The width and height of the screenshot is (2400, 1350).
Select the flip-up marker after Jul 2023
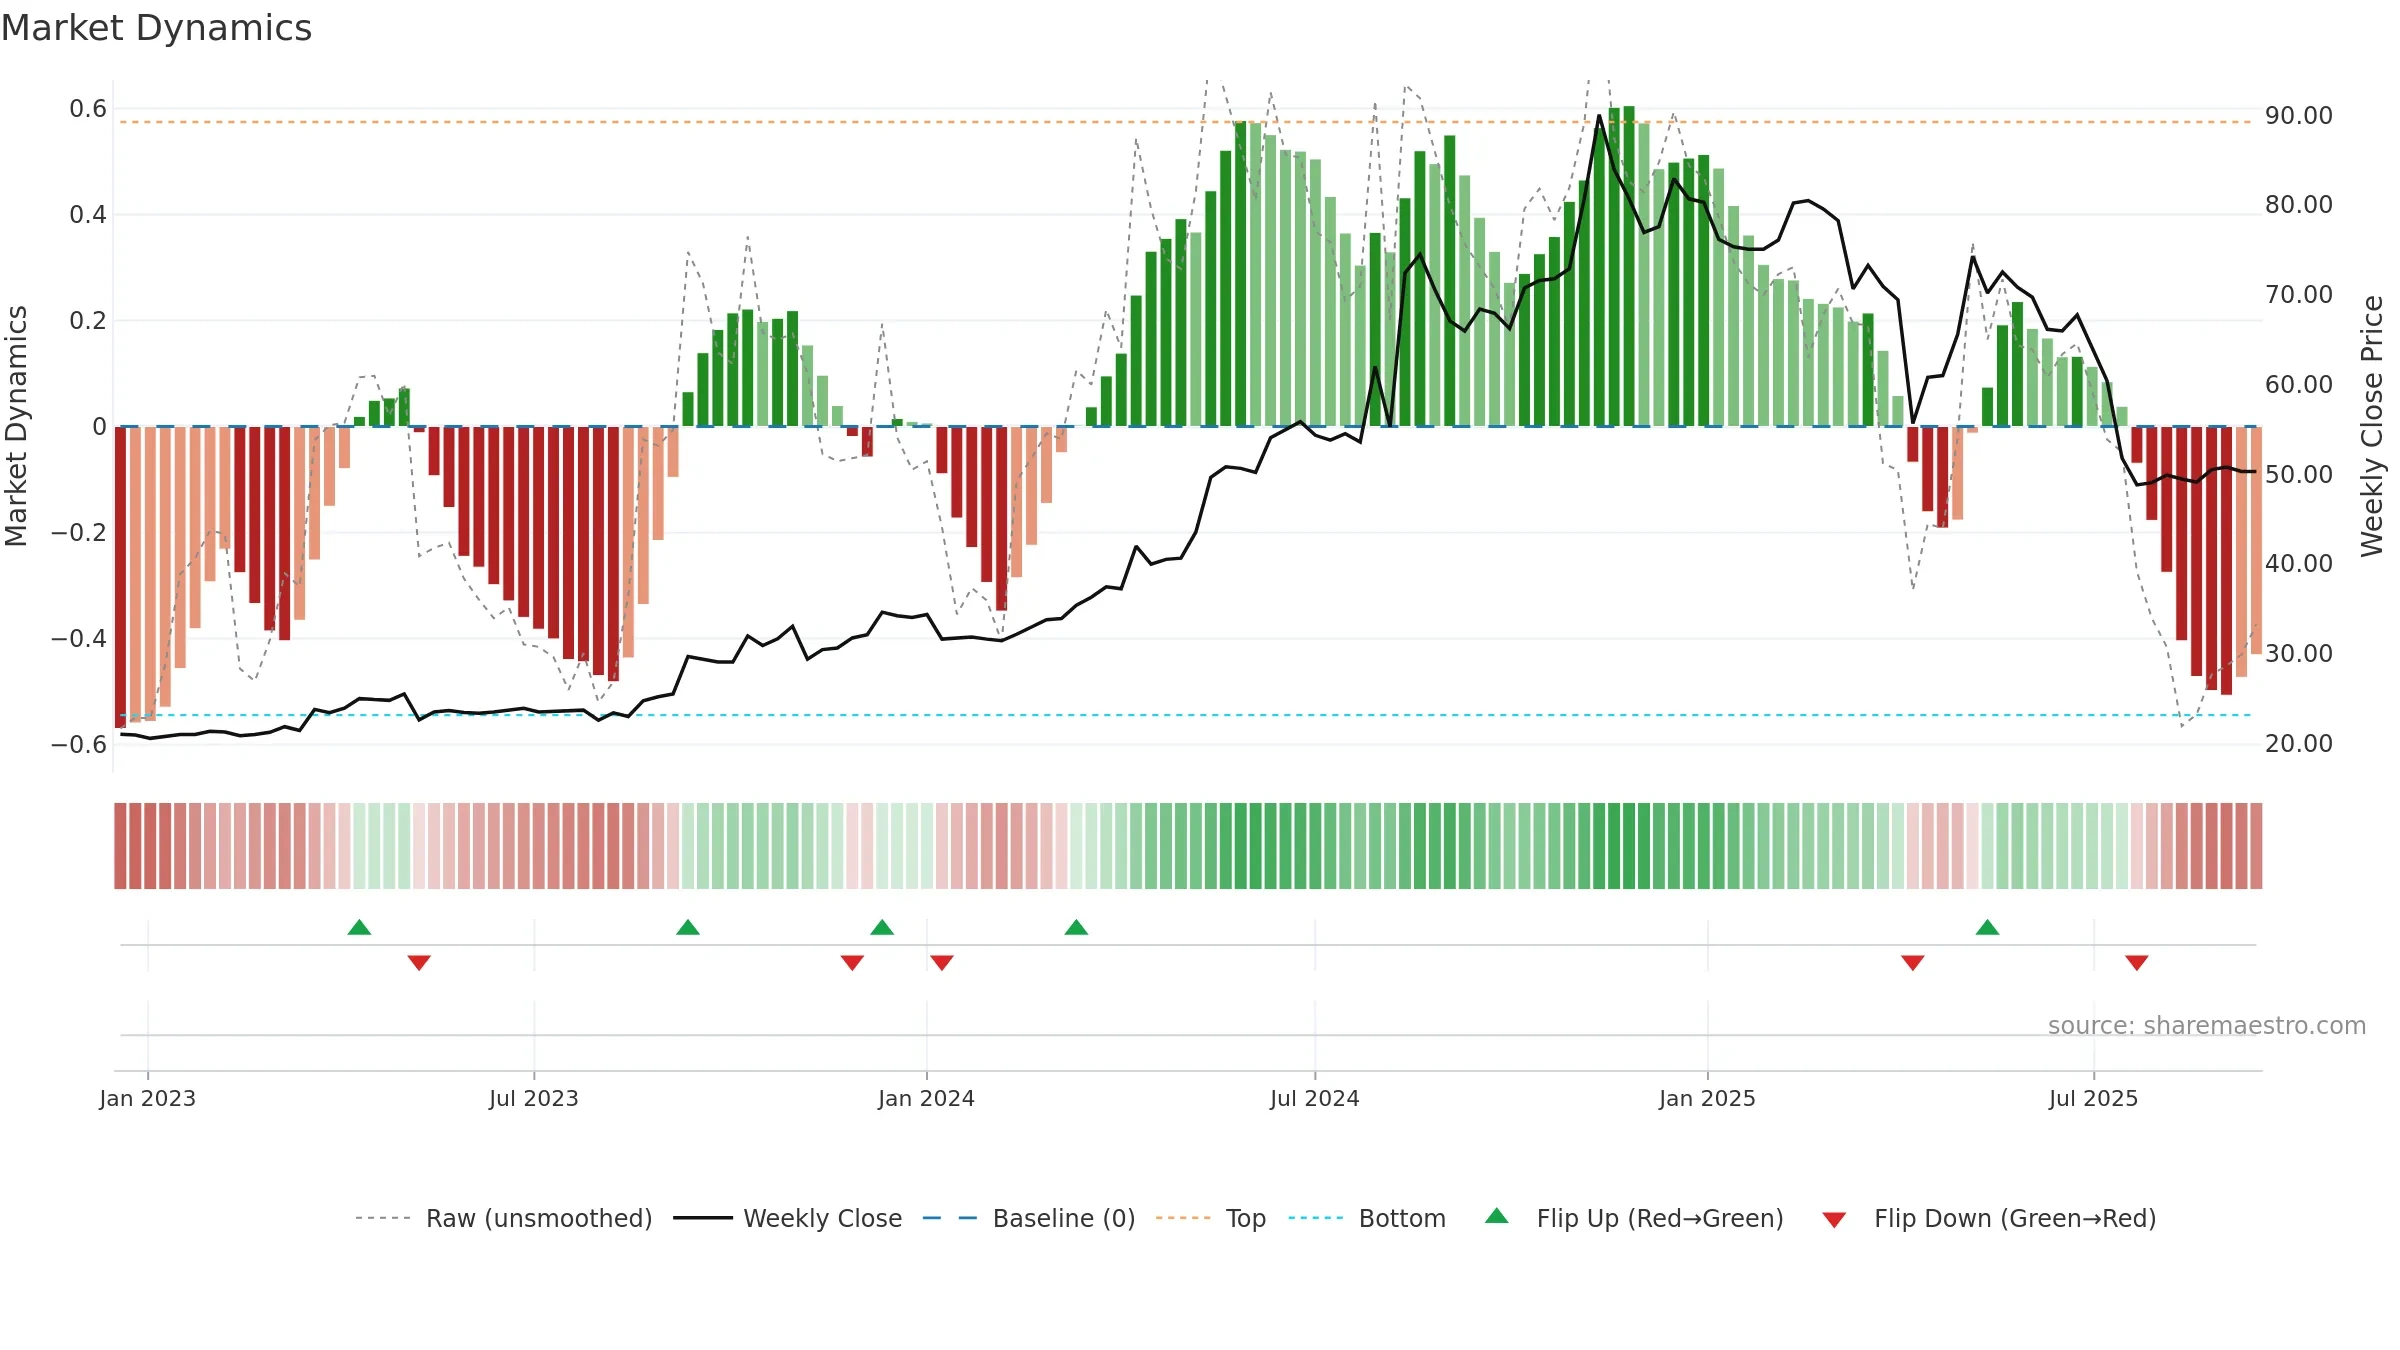(x=688, y=927)
